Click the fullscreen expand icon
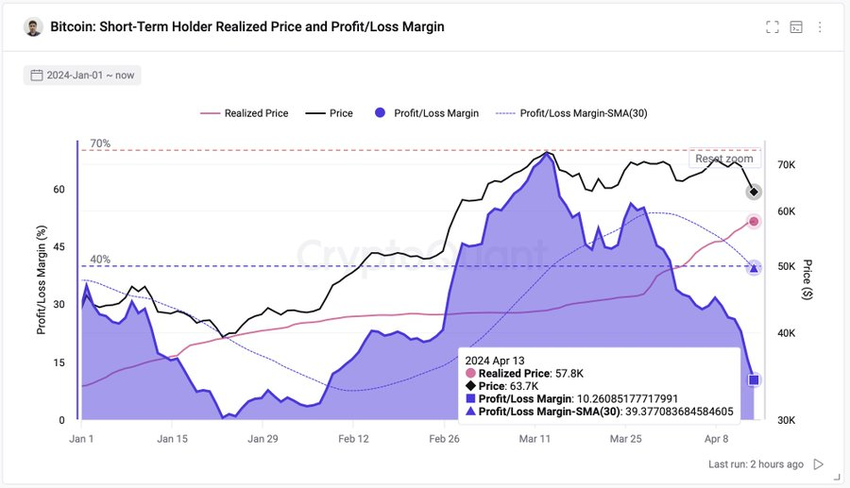850x488 pixels. [x=772, y=27]
